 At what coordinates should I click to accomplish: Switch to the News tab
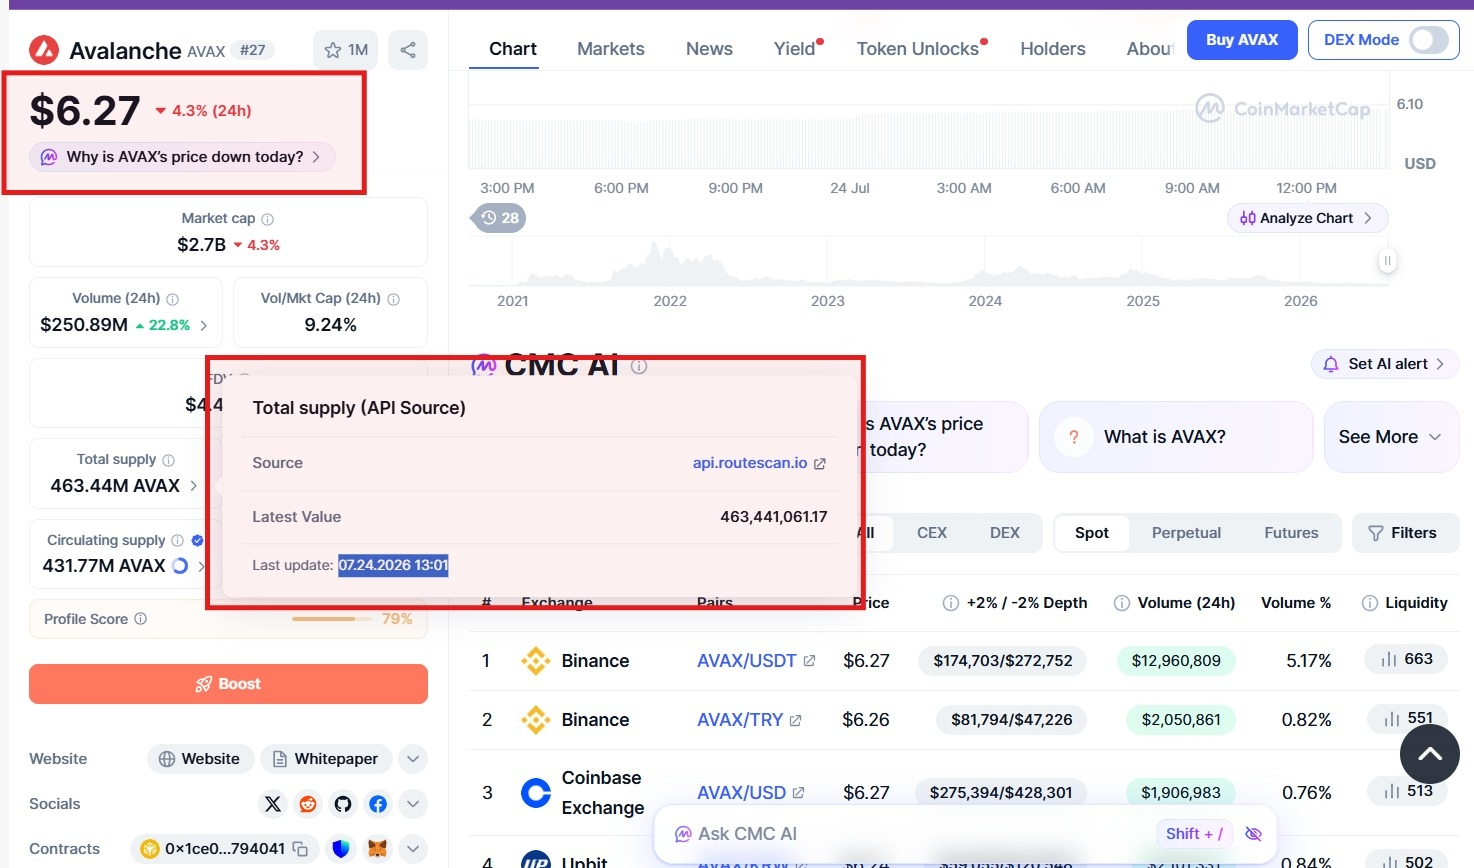click(709, 49)
